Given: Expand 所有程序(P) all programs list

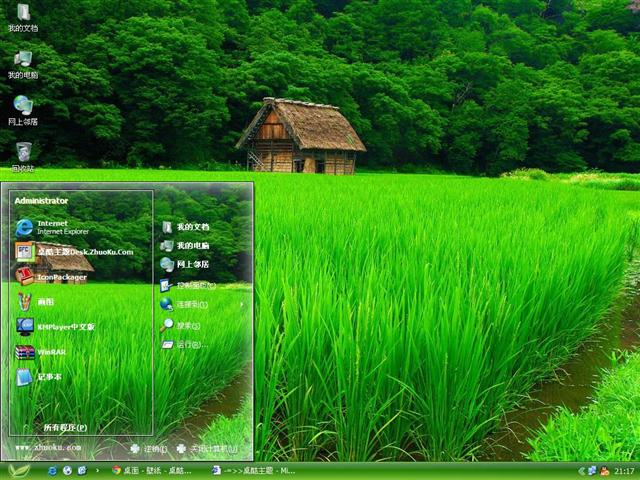Looking at the screenshot, I should [x=65, y=427].
